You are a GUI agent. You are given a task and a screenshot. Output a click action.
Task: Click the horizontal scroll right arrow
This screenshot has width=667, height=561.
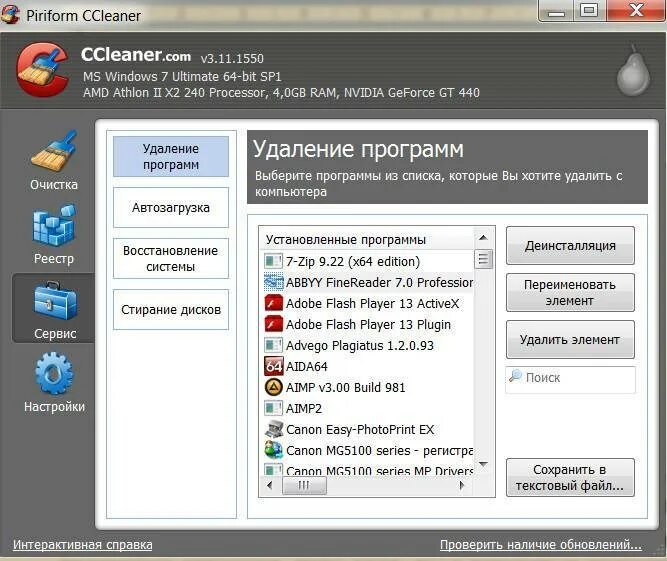point(462,485)
